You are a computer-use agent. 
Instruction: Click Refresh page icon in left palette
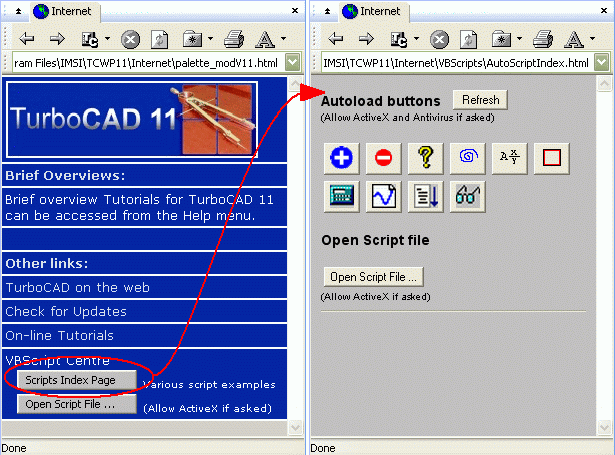(160, 39)
